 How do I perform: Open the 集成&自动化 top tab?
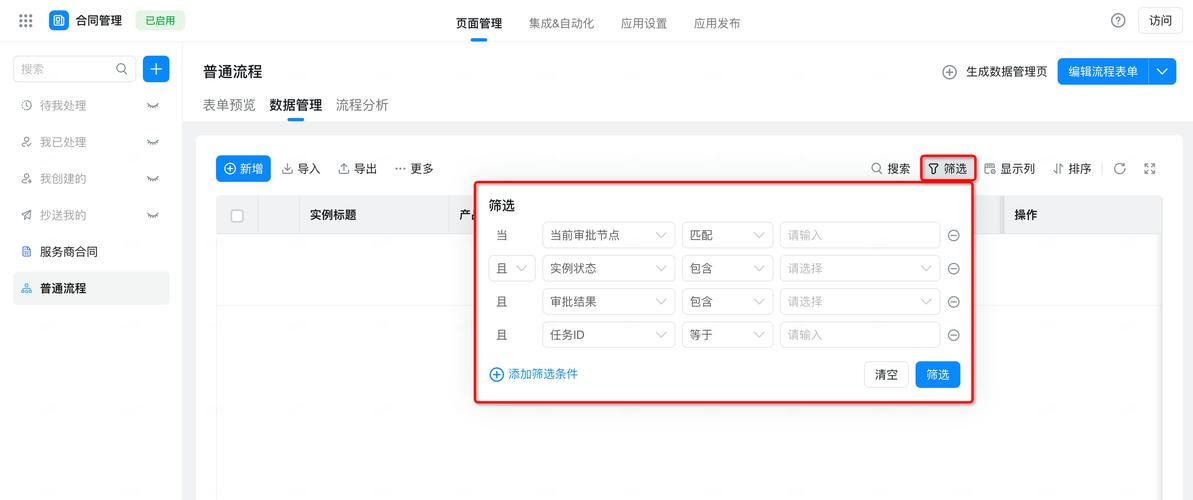tap(561, 22)
